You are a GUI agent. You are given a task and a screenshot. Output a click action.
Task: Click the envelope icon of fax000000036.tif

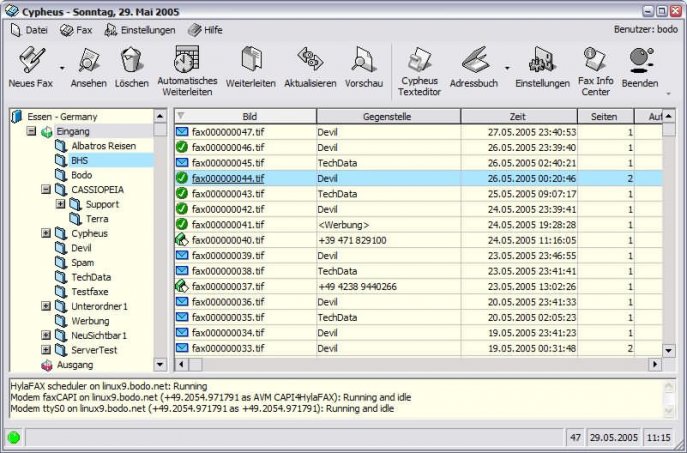[x=182, y=301]
